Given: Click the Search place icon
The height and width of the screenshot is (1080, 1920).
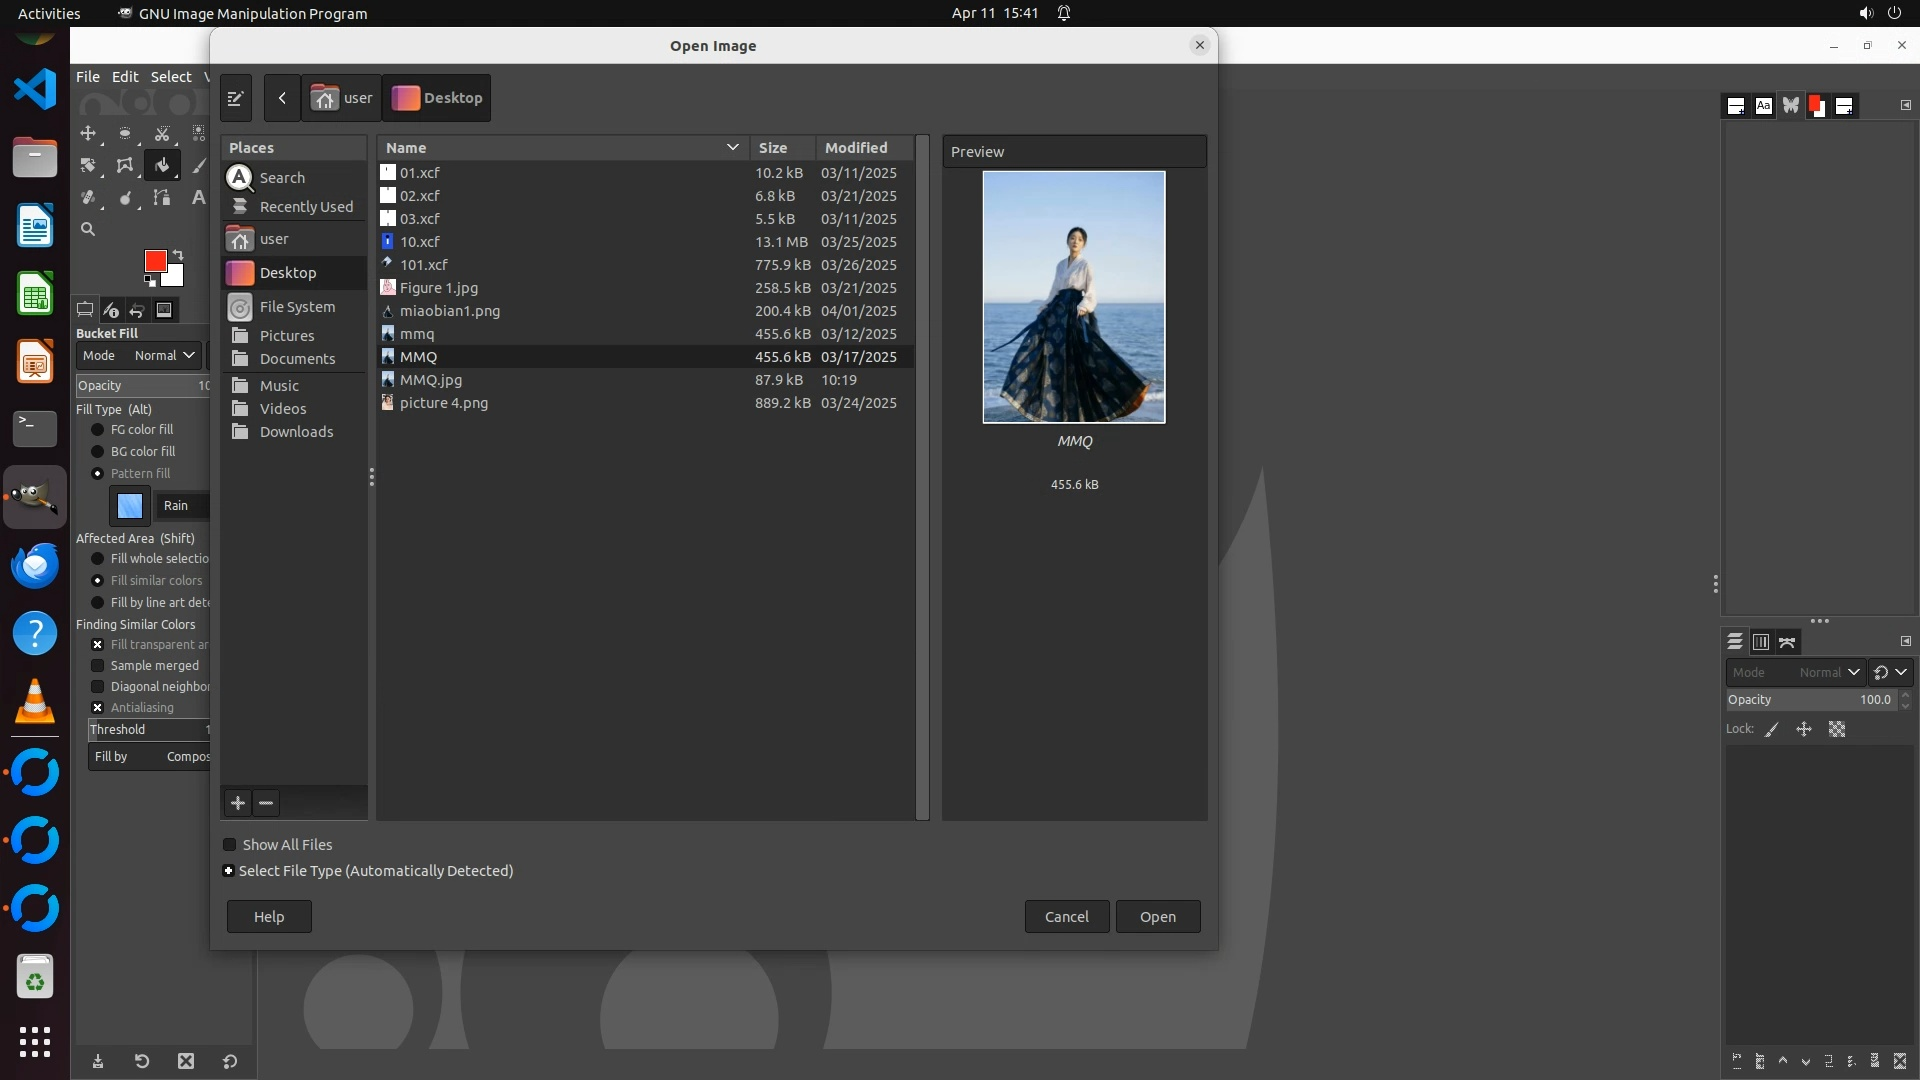Looking at the screenshot, I should tap(240, 178).
